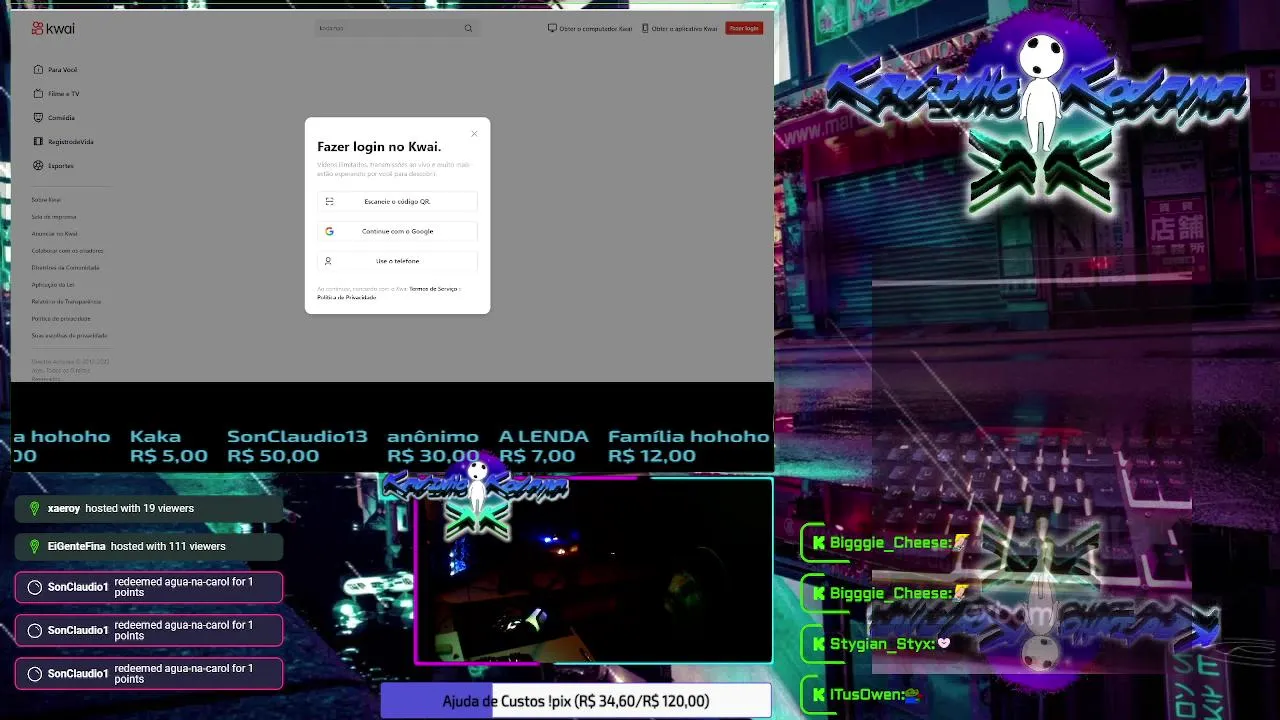The width and height of the screenshot is (1280, 720).
Task: Click the search magnifier icon
Action: pos(468,28)
